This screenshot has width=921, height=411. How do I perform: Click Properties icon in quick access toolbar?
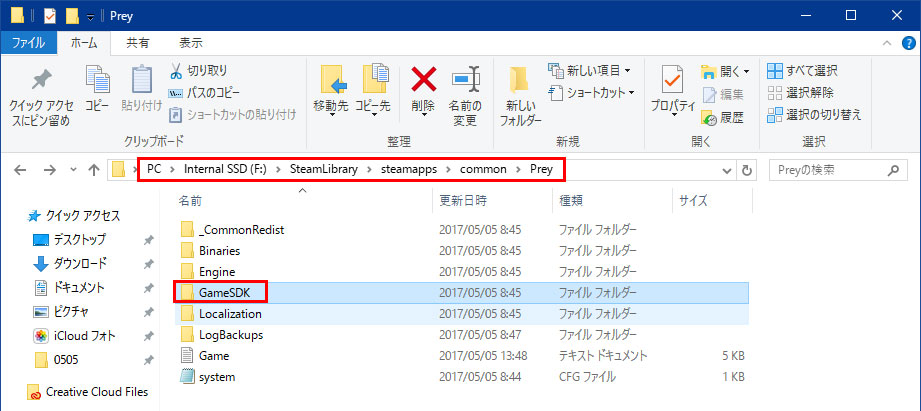(x=50, y=15)
